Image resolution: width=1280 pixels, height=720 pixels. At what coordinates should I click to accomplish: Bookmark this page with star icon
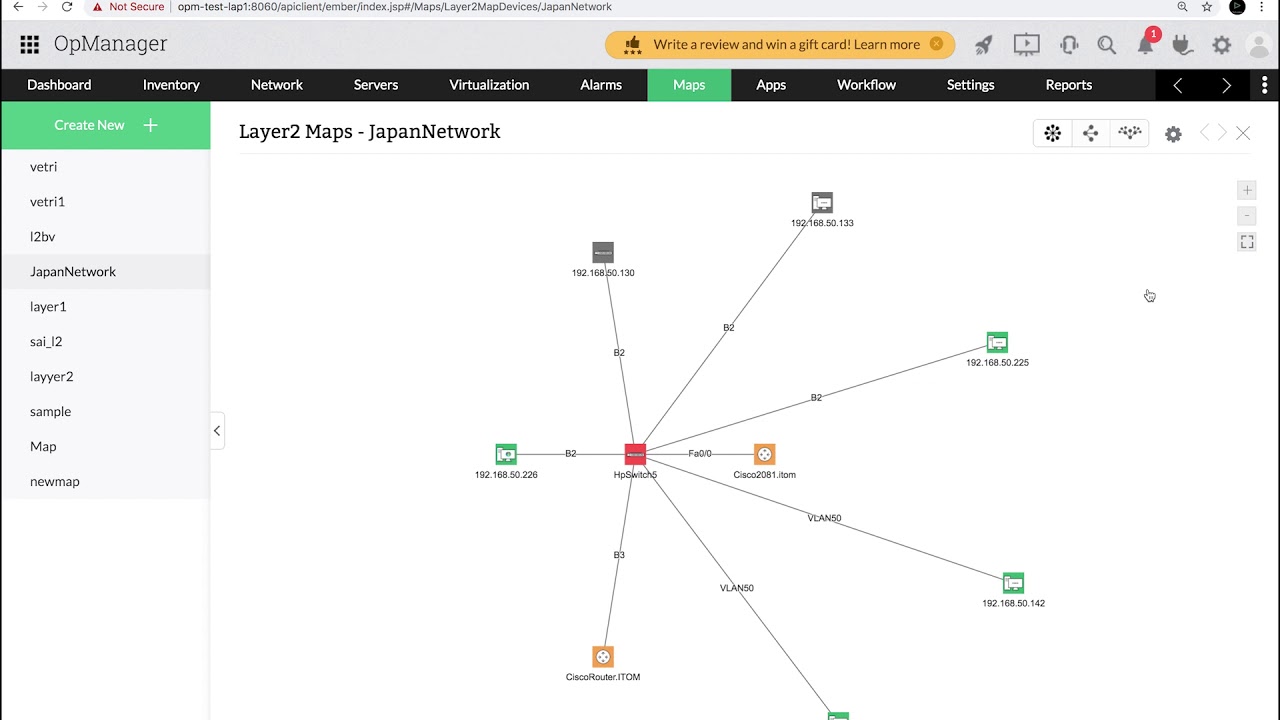[1207, 7]
